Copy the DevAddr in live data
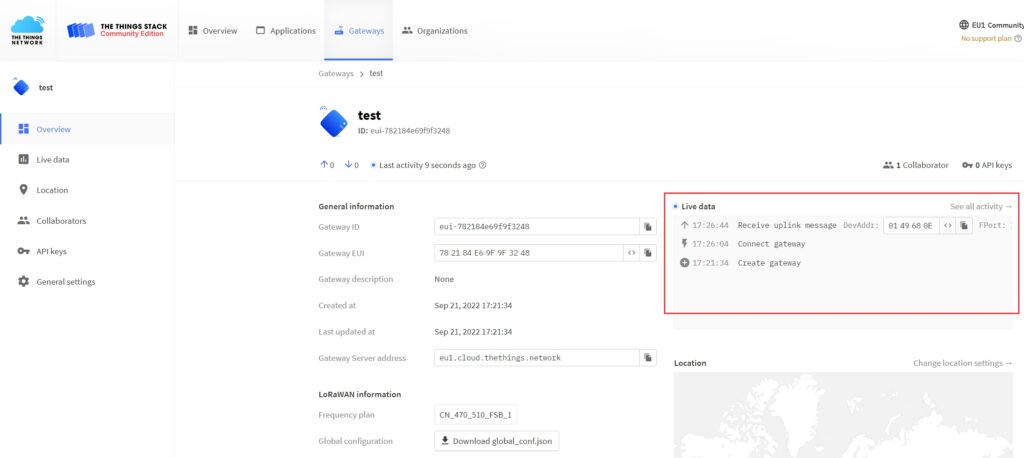The height and width of the screenshot is (458, 1024). click(964, 226)
